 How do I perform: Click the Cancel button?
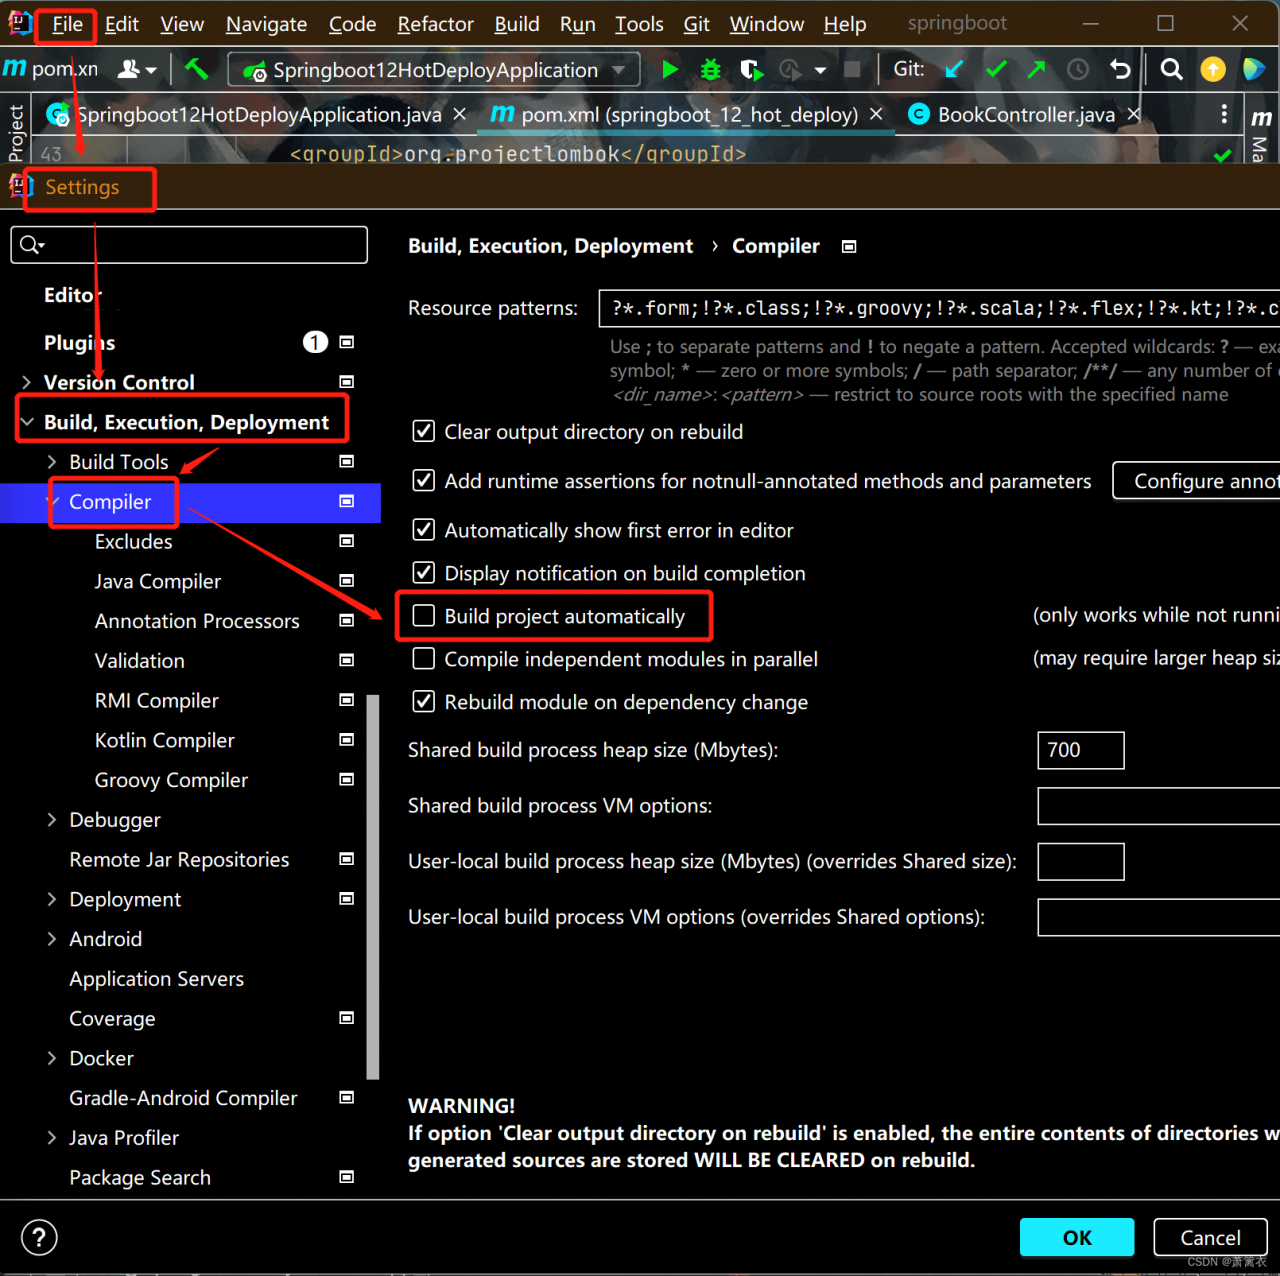coord(1210,1237)
